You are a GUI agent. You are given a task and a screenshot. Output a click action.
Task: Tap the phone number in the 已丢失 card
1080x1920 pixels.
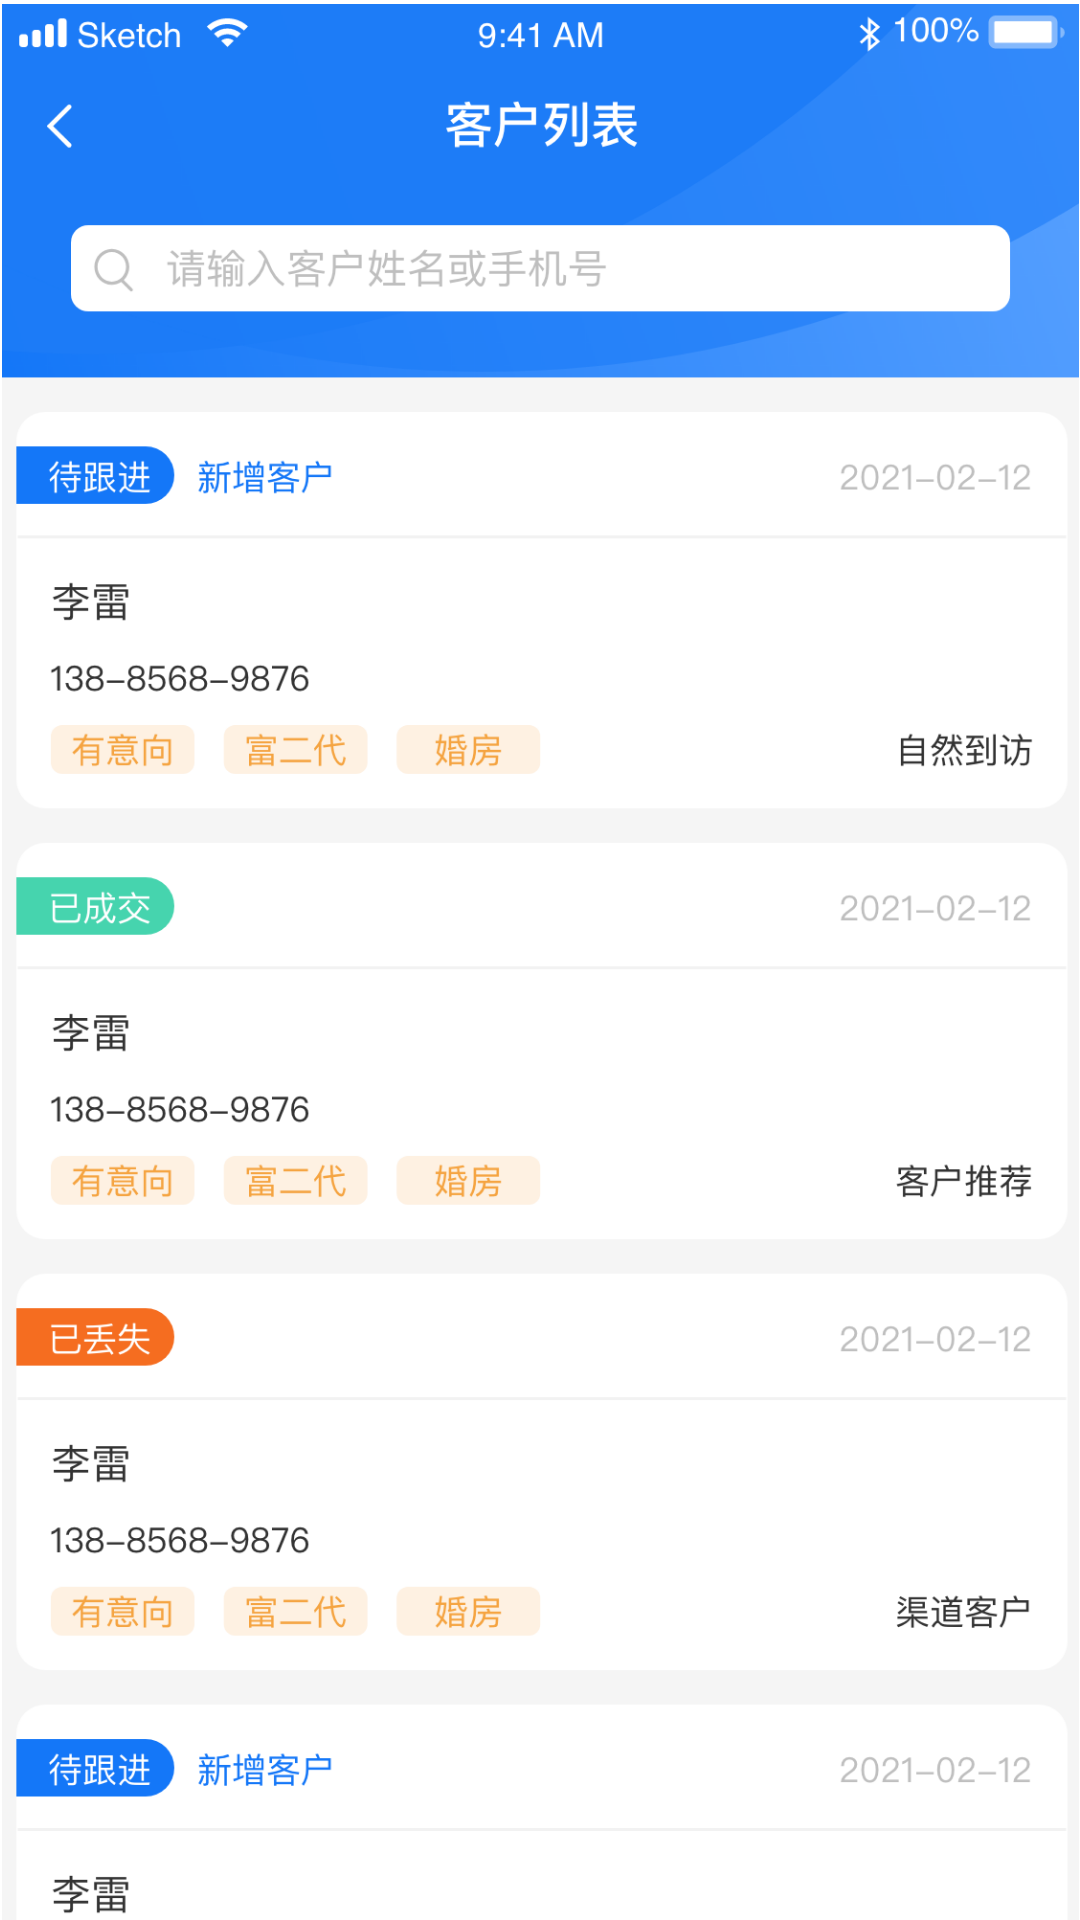[180, 1540]
